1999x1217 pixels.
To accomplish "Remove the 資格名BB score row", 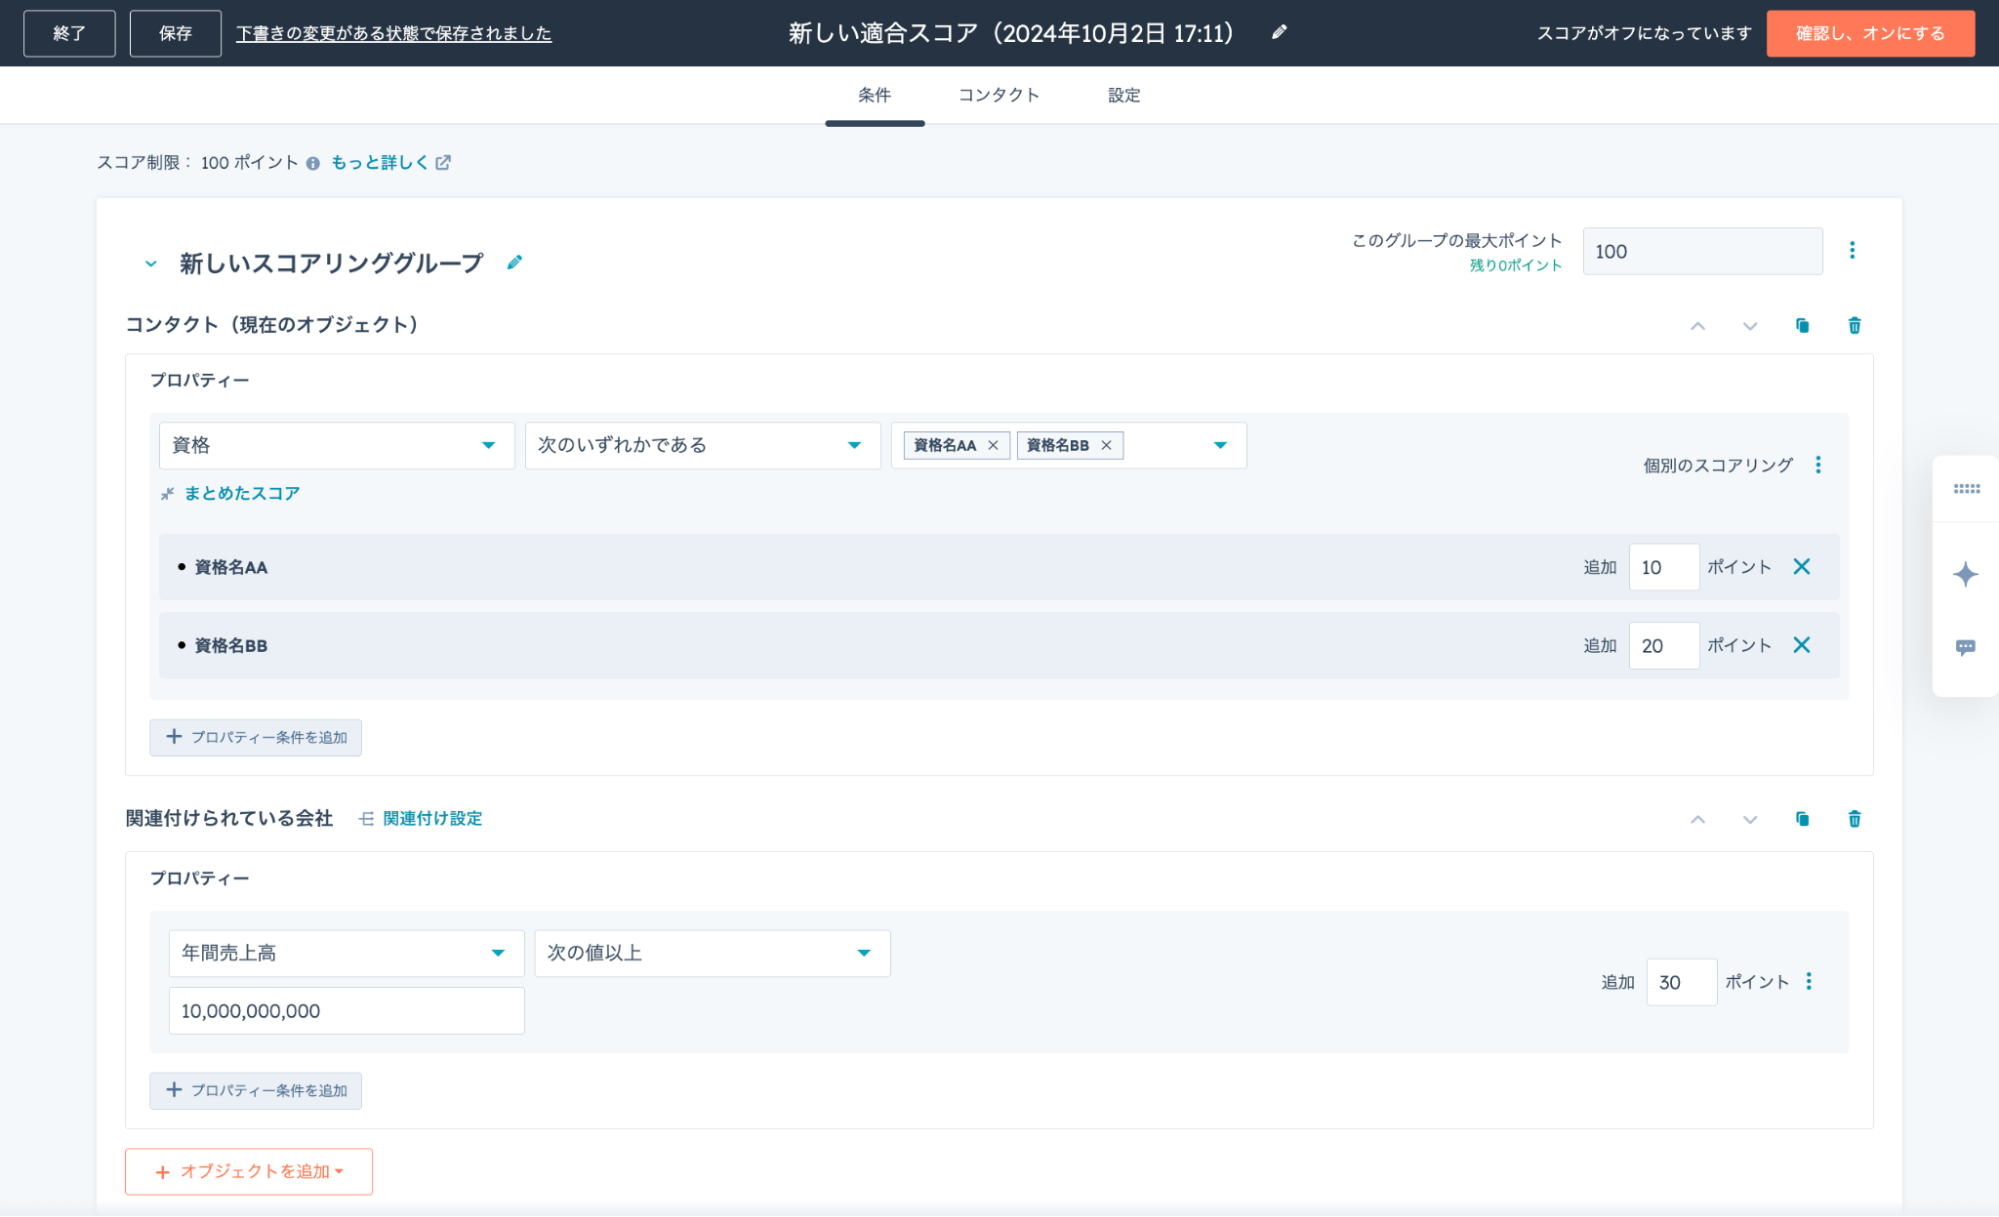I will [1802, 645].
